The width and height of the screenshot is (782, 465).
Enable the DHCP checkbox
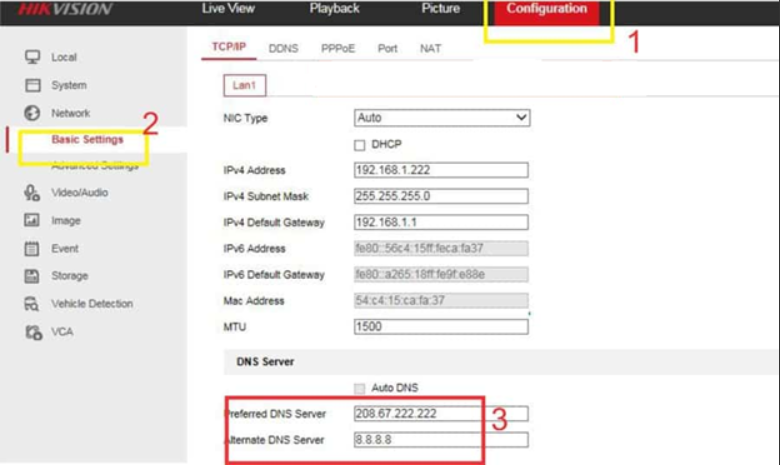click(361, 144)
